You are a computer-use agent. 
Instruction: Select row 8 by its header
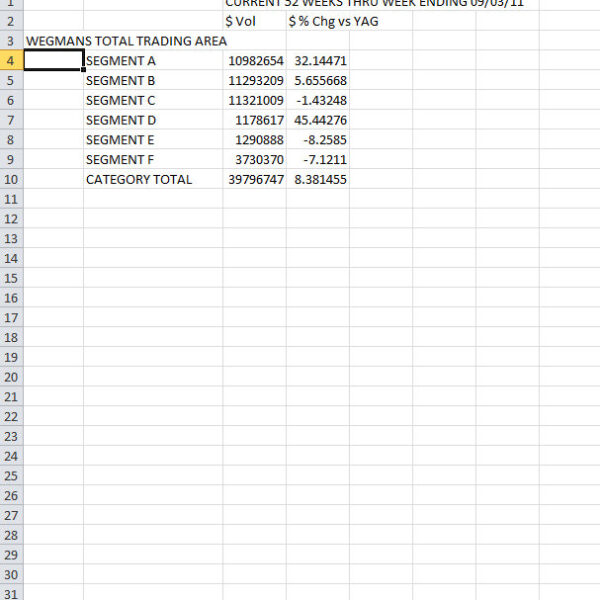pos(11,140)
